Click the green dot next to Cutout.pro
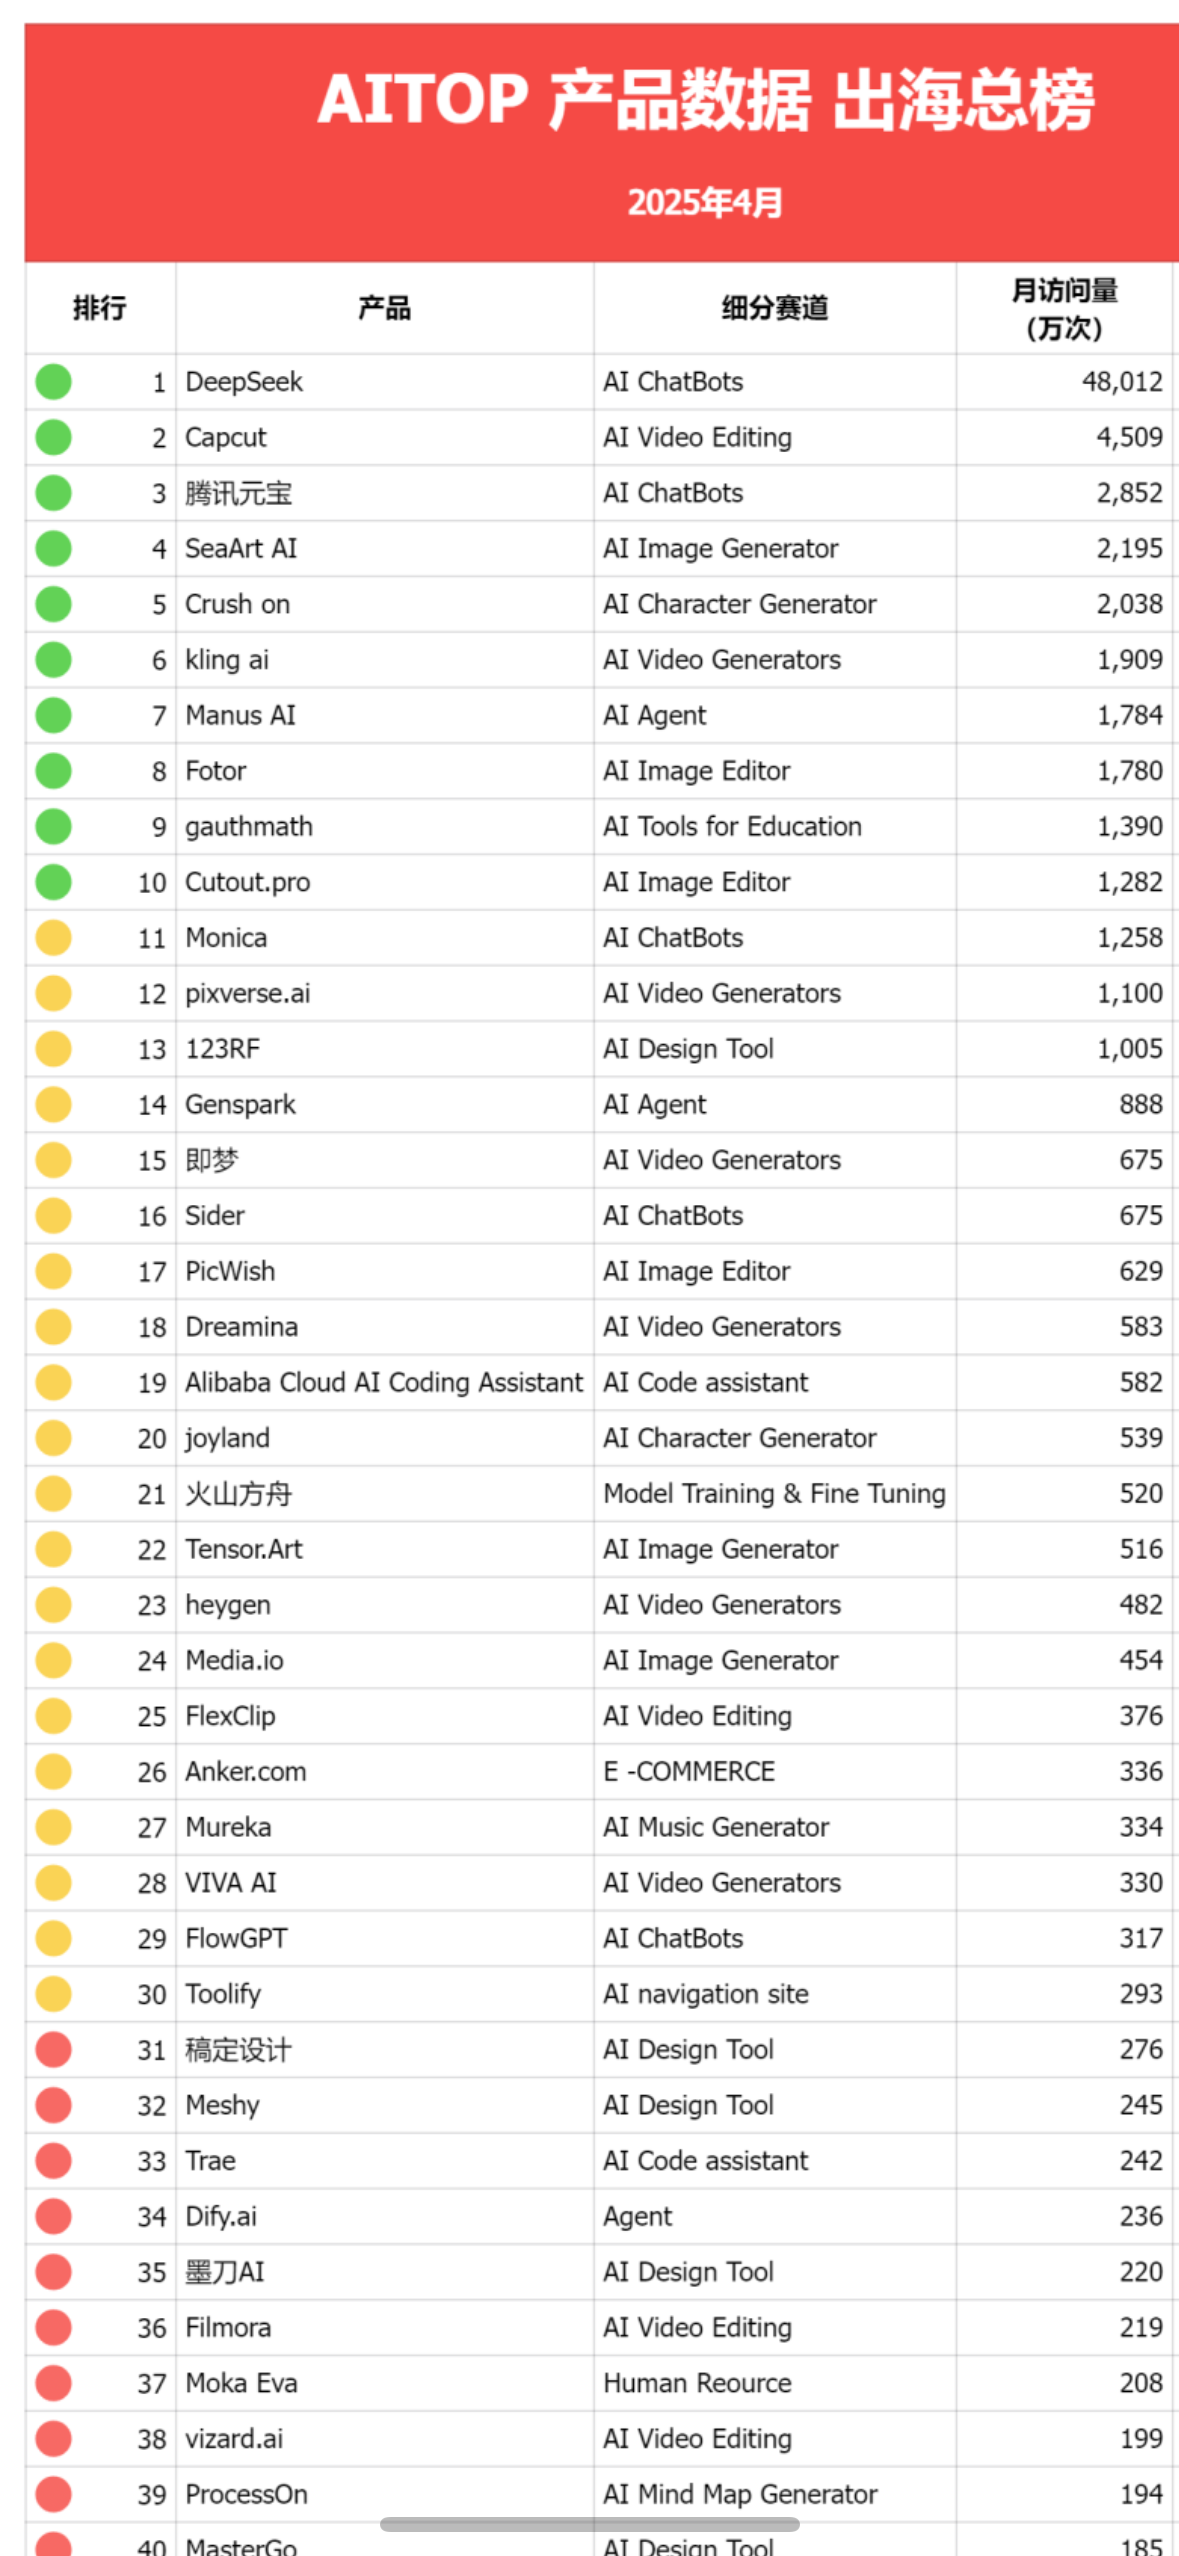Image resolution: width=1179 pixels, height=2556 pixels. (x=53, y=882)
